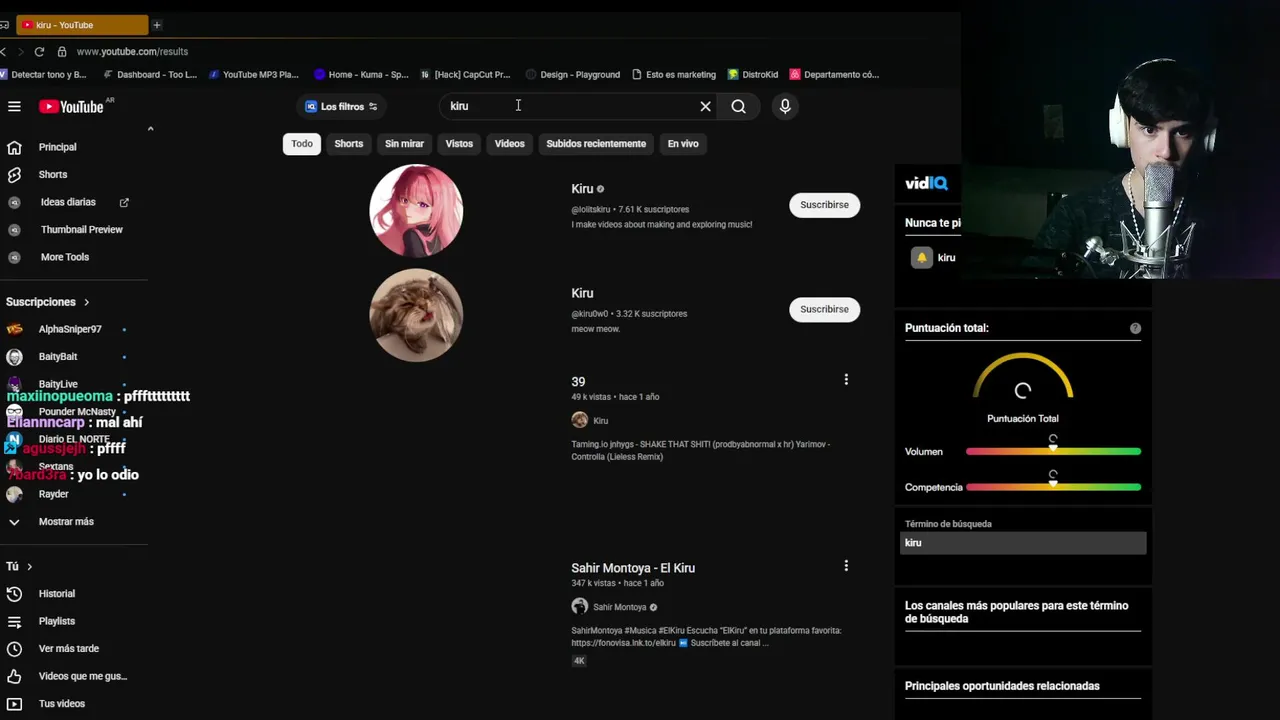
Task: Open options for Sahir Montoya video
Action: pyautogui.click(x=846, y=566)
